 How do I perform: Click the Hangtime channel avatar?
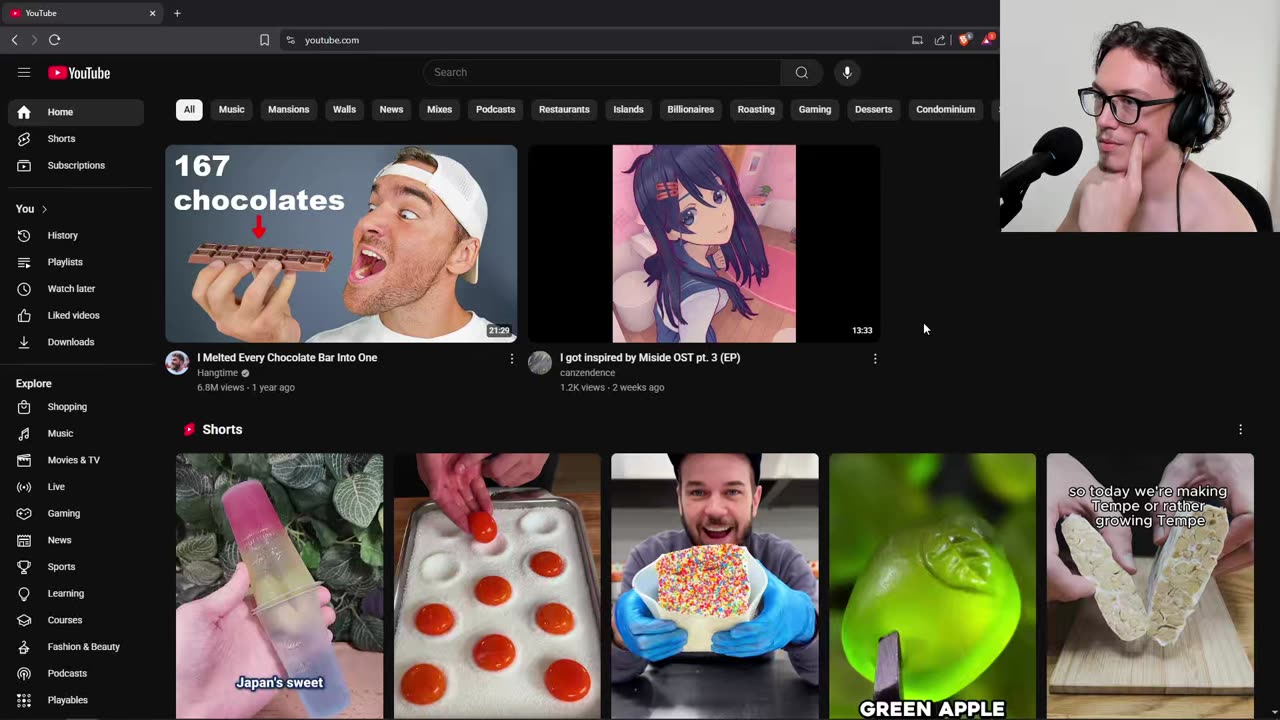tap(177, 362)
